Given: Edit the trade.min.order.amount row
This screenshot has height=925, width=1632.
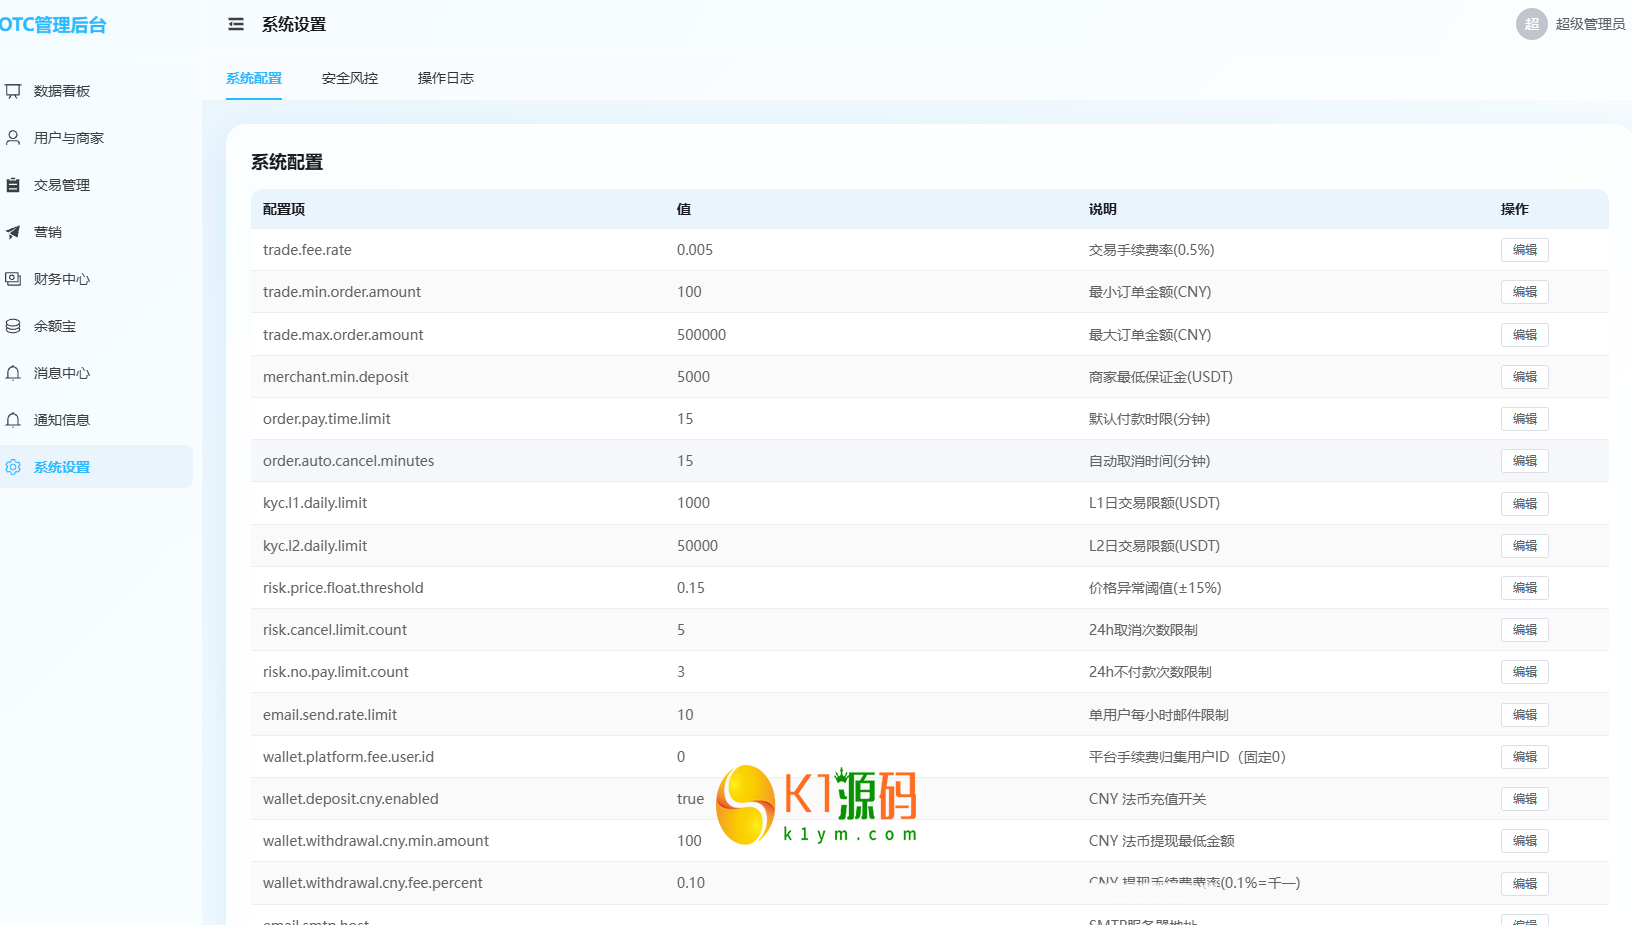Looking at the screenshot, I should (1524, 292).
